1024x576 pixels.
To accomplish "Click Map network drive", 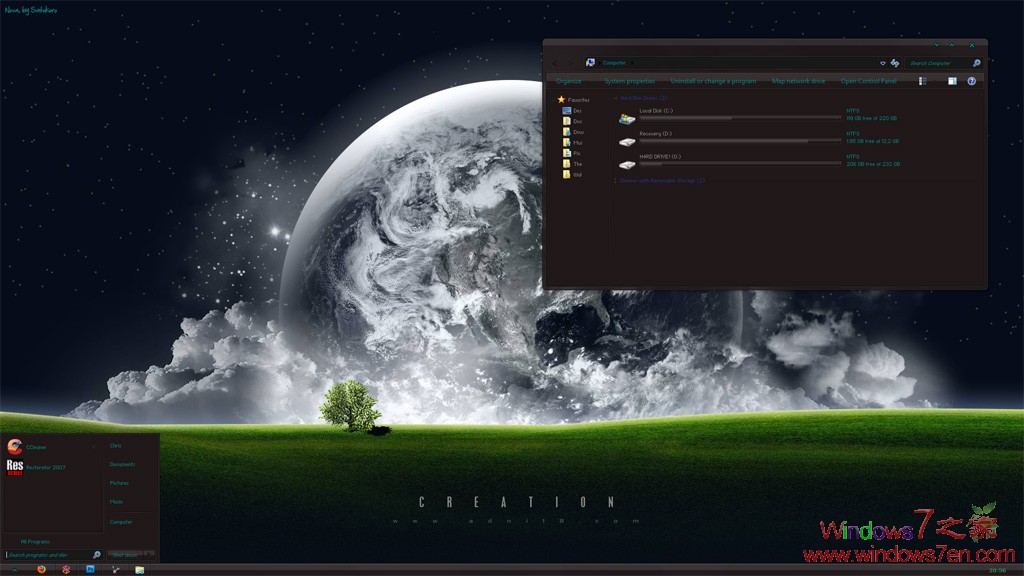I will pos(798,81).
